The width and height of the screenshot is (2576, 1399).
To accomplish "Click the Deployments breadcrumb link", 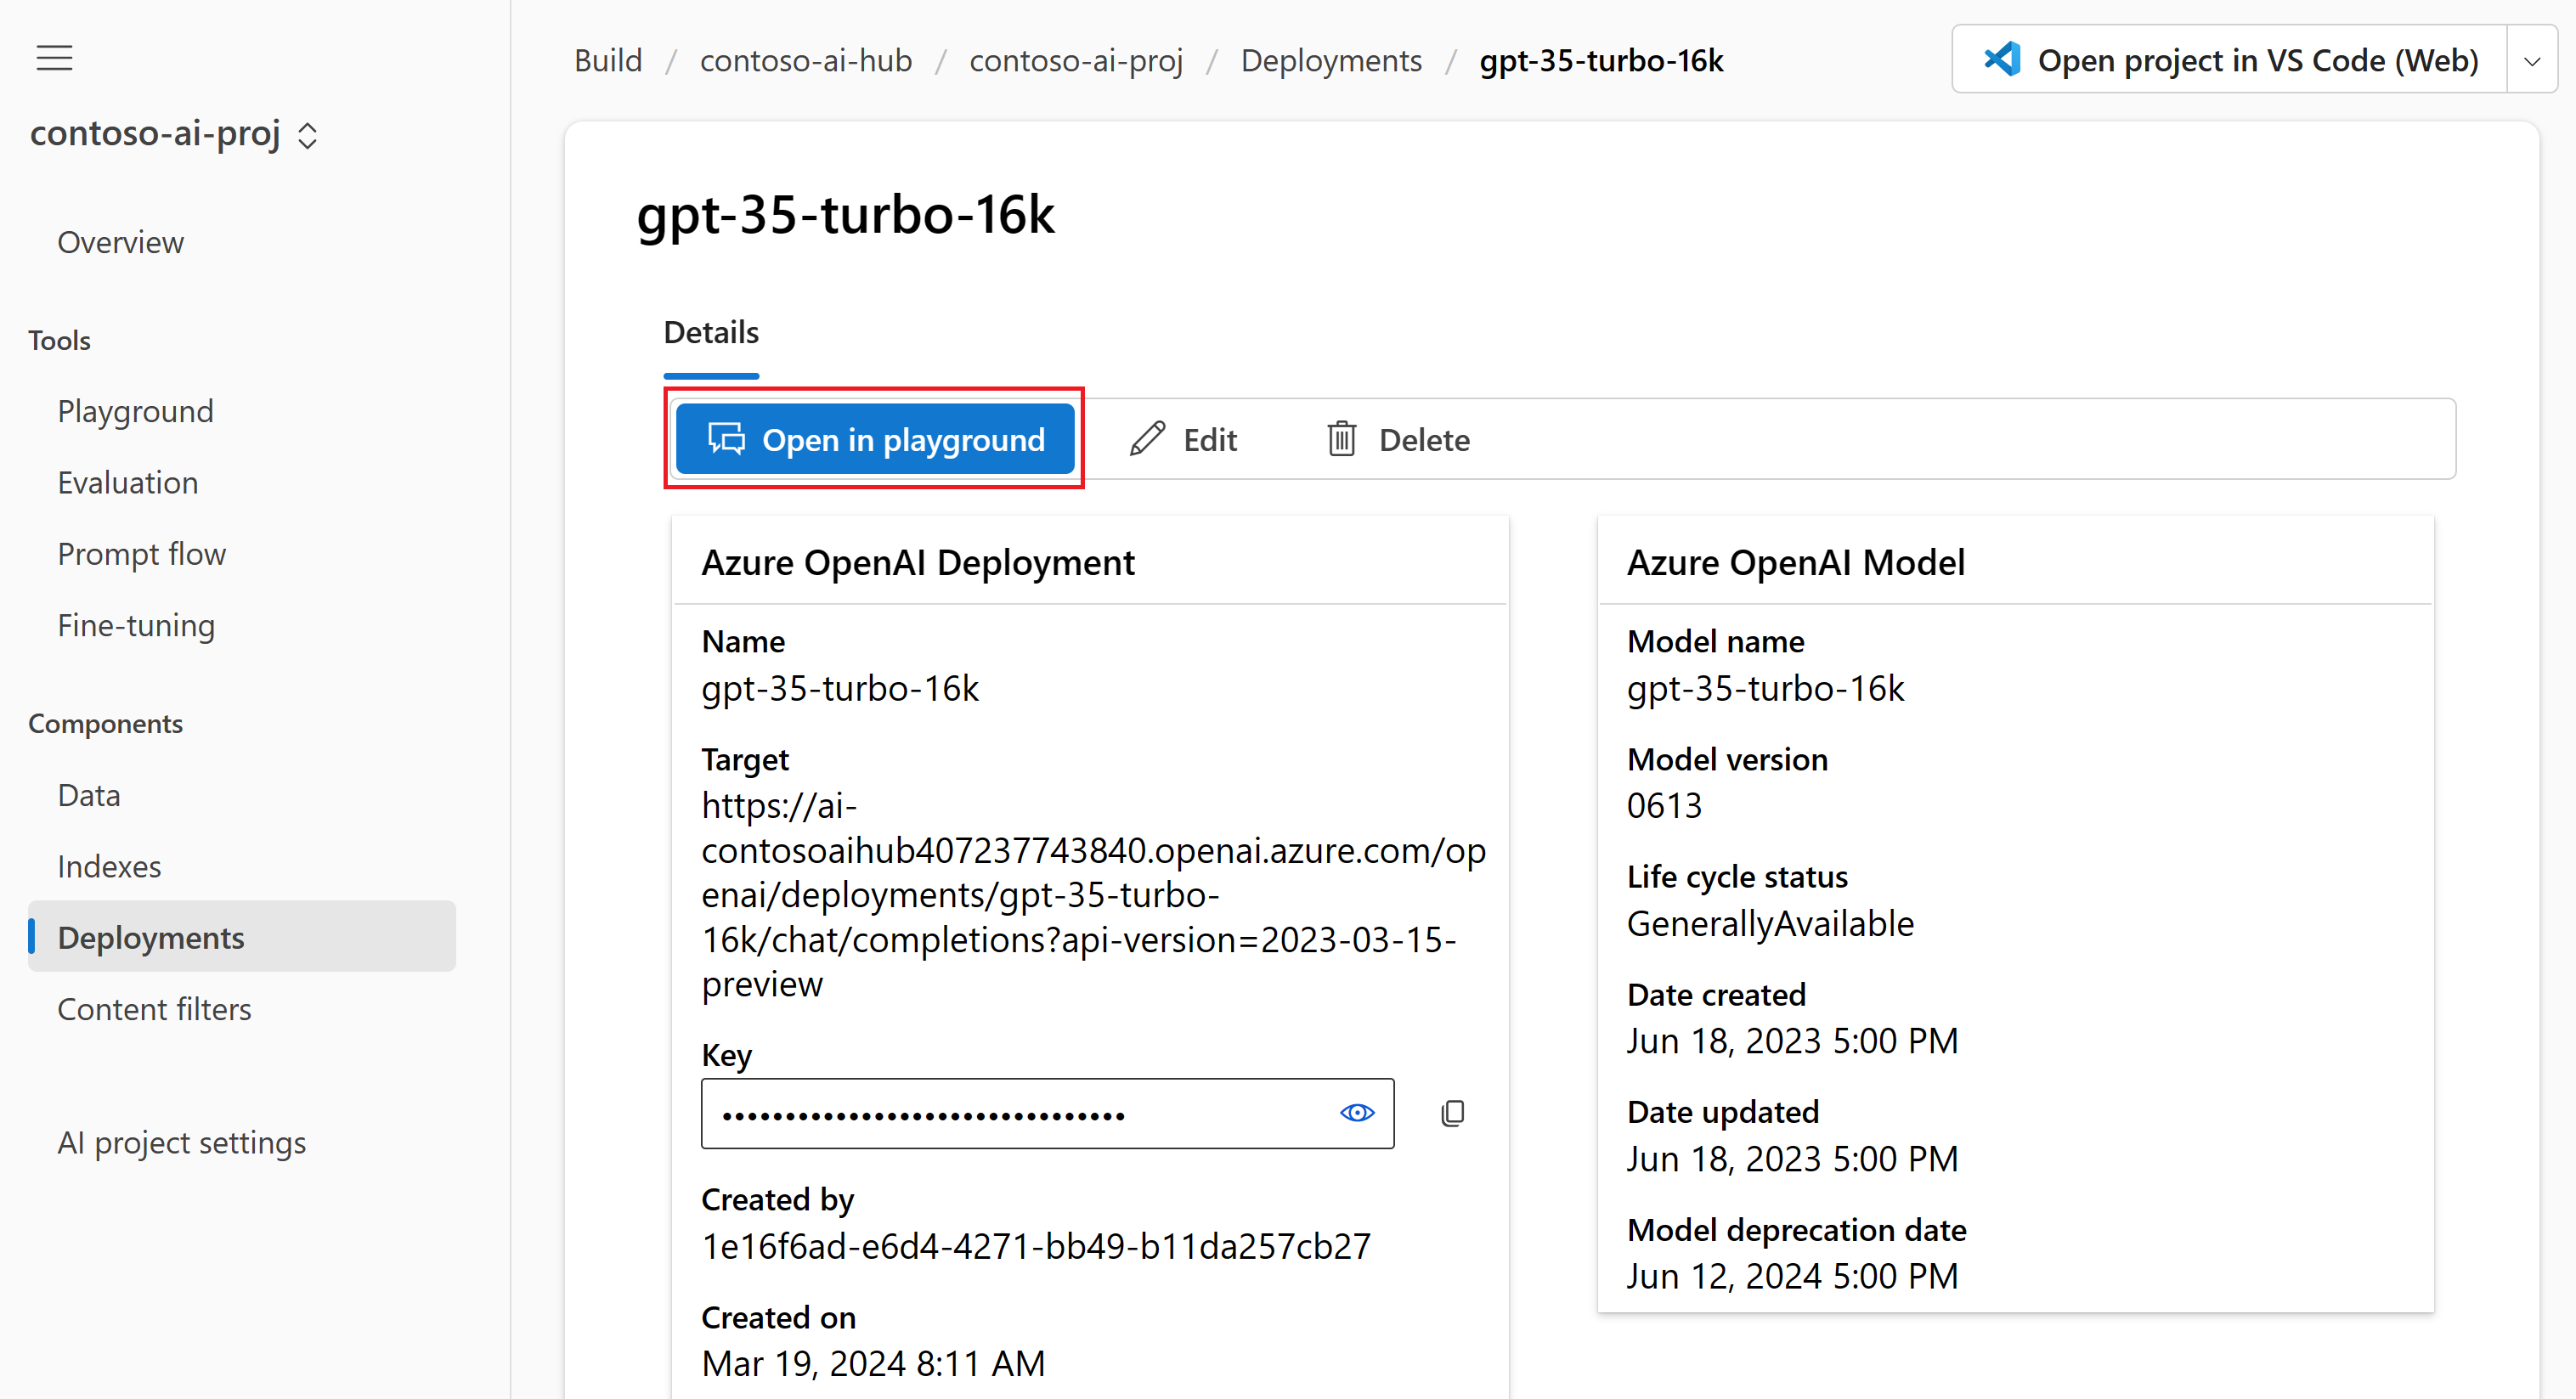I will tap(1331, 60).
